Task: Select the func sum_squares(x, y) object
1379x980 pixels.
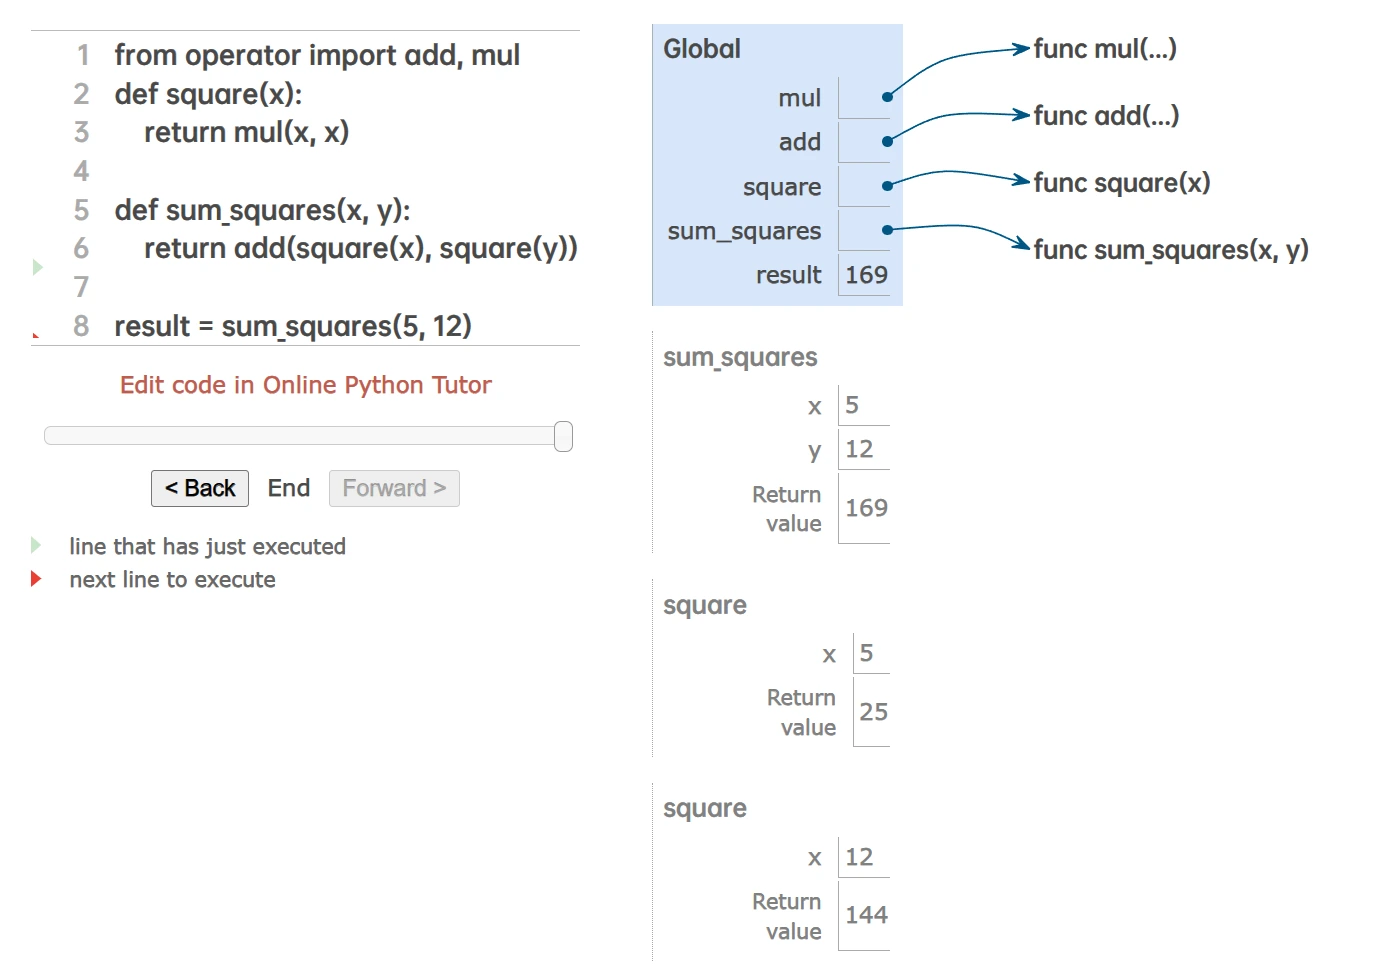Action: click(1170, 250)
